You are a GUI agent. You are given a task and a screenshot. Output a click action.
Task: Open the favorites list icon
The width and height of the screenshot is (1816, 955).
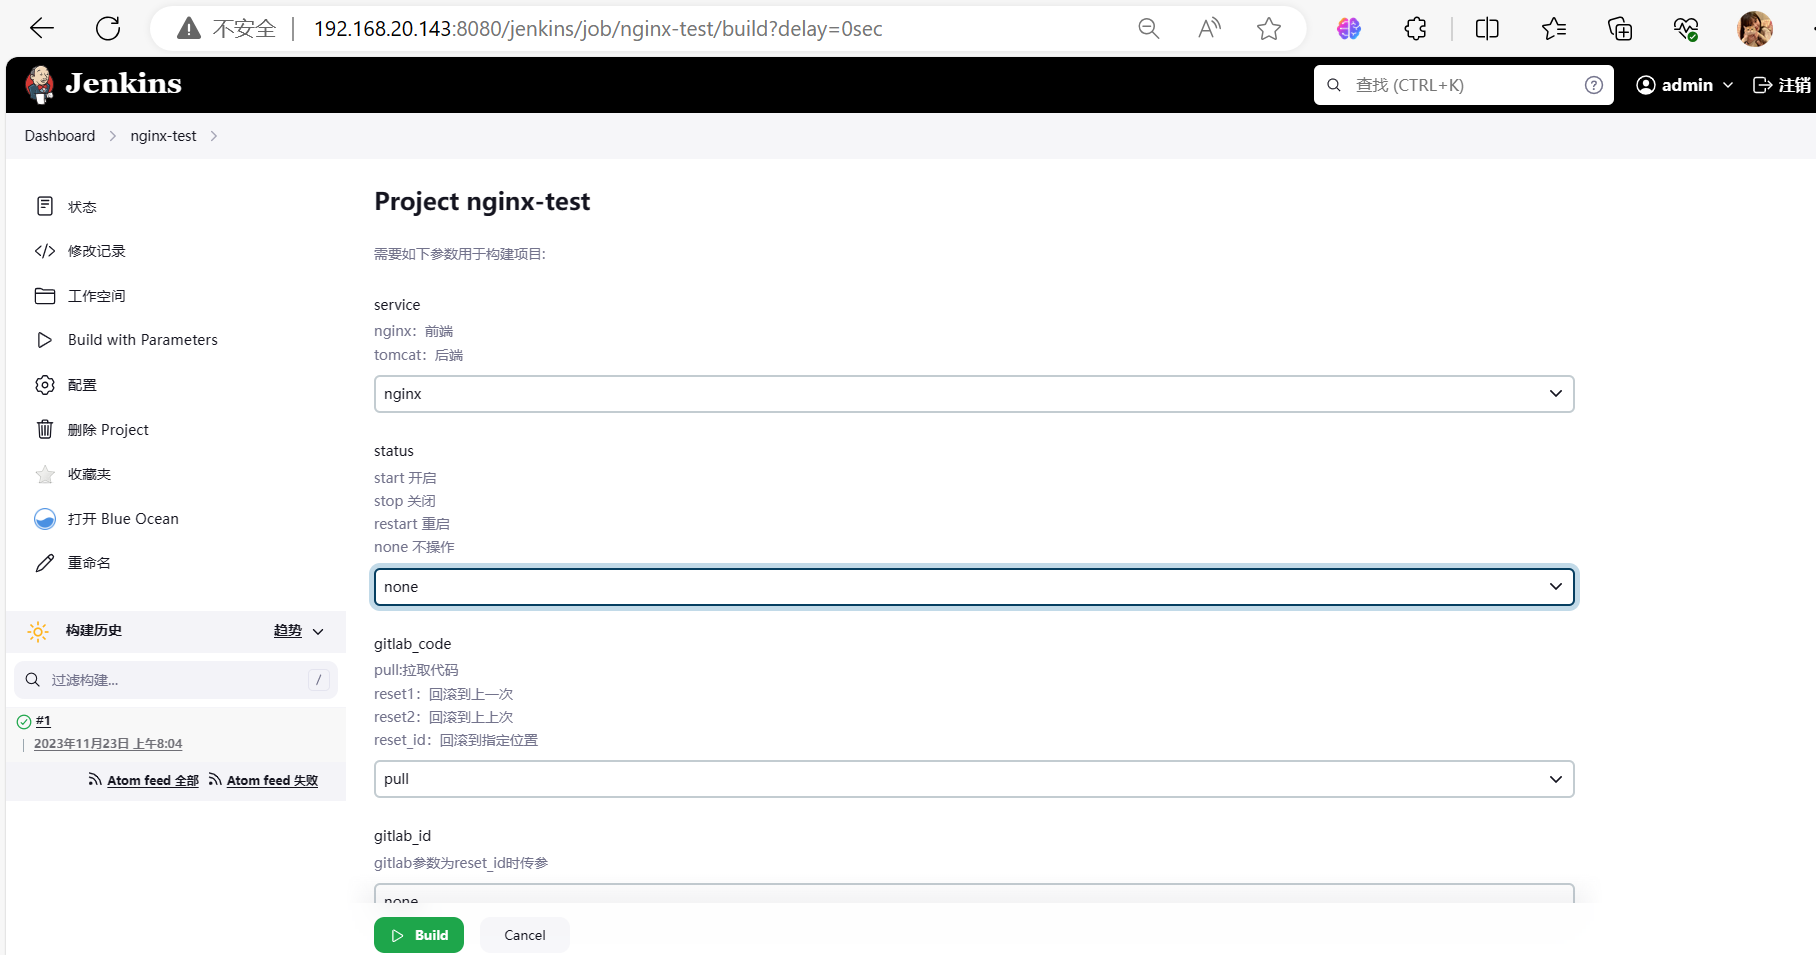(1554, 29)
